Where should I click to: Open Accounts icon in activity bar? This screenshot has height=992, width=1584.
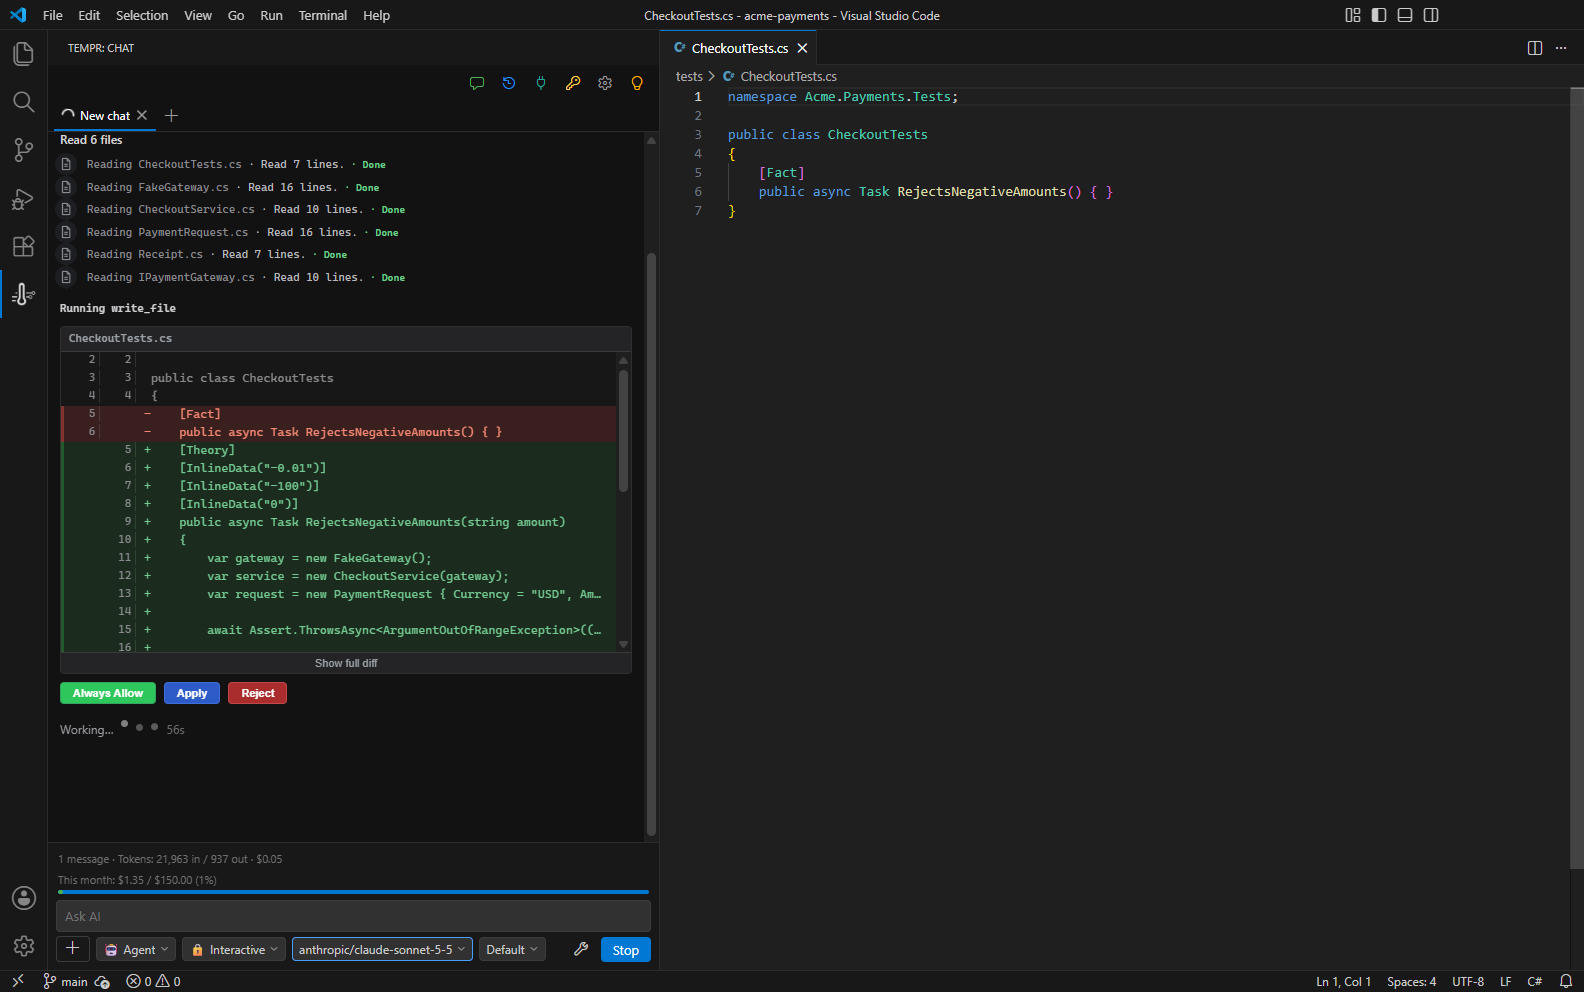click(x=23, y=898)
